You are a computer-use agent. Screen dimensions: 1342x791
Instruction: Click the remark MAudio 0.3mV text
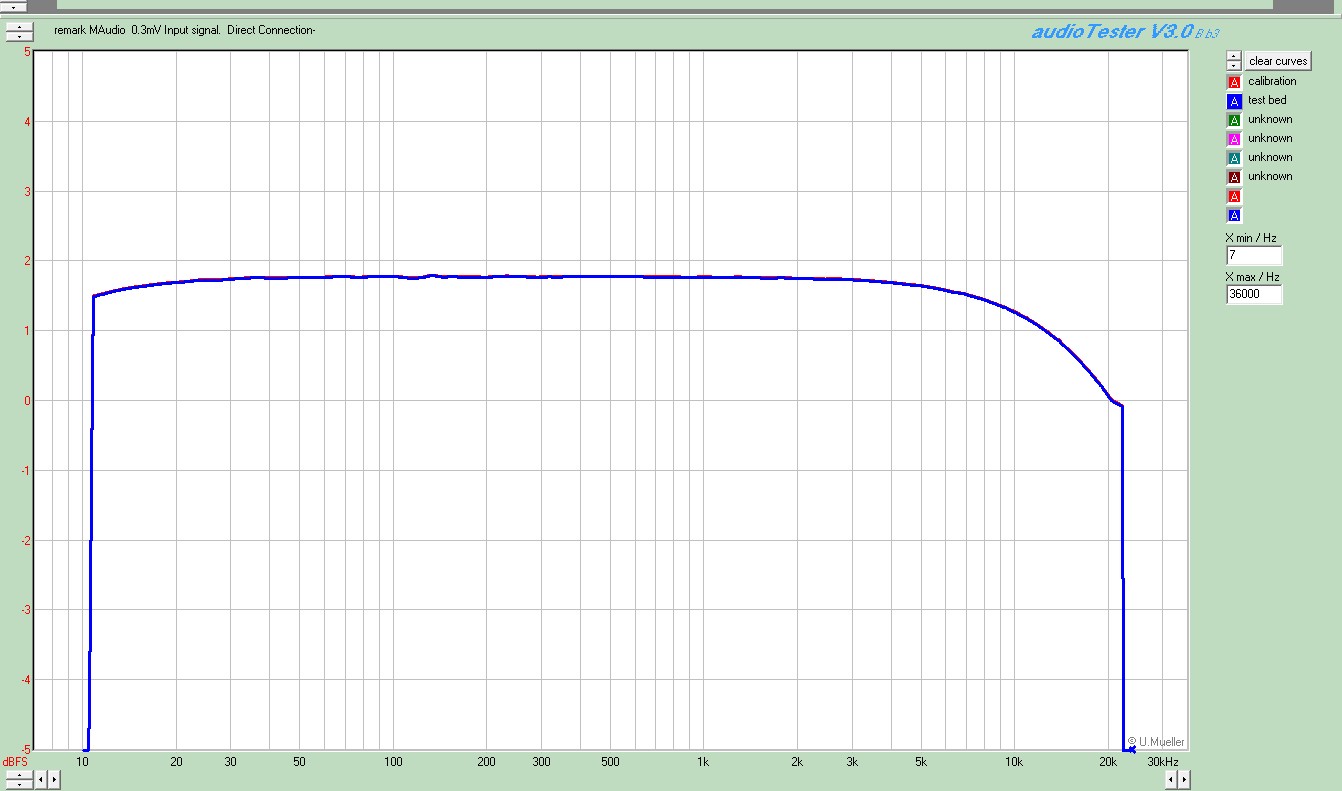click(x=185, y=30)
